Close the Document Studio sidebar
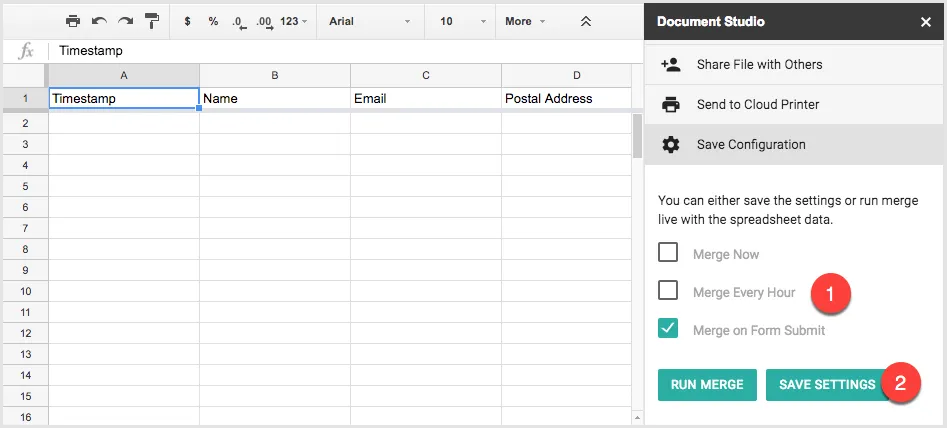The width and height of the screenshot is (947, 428). click(x=926, y=22)
